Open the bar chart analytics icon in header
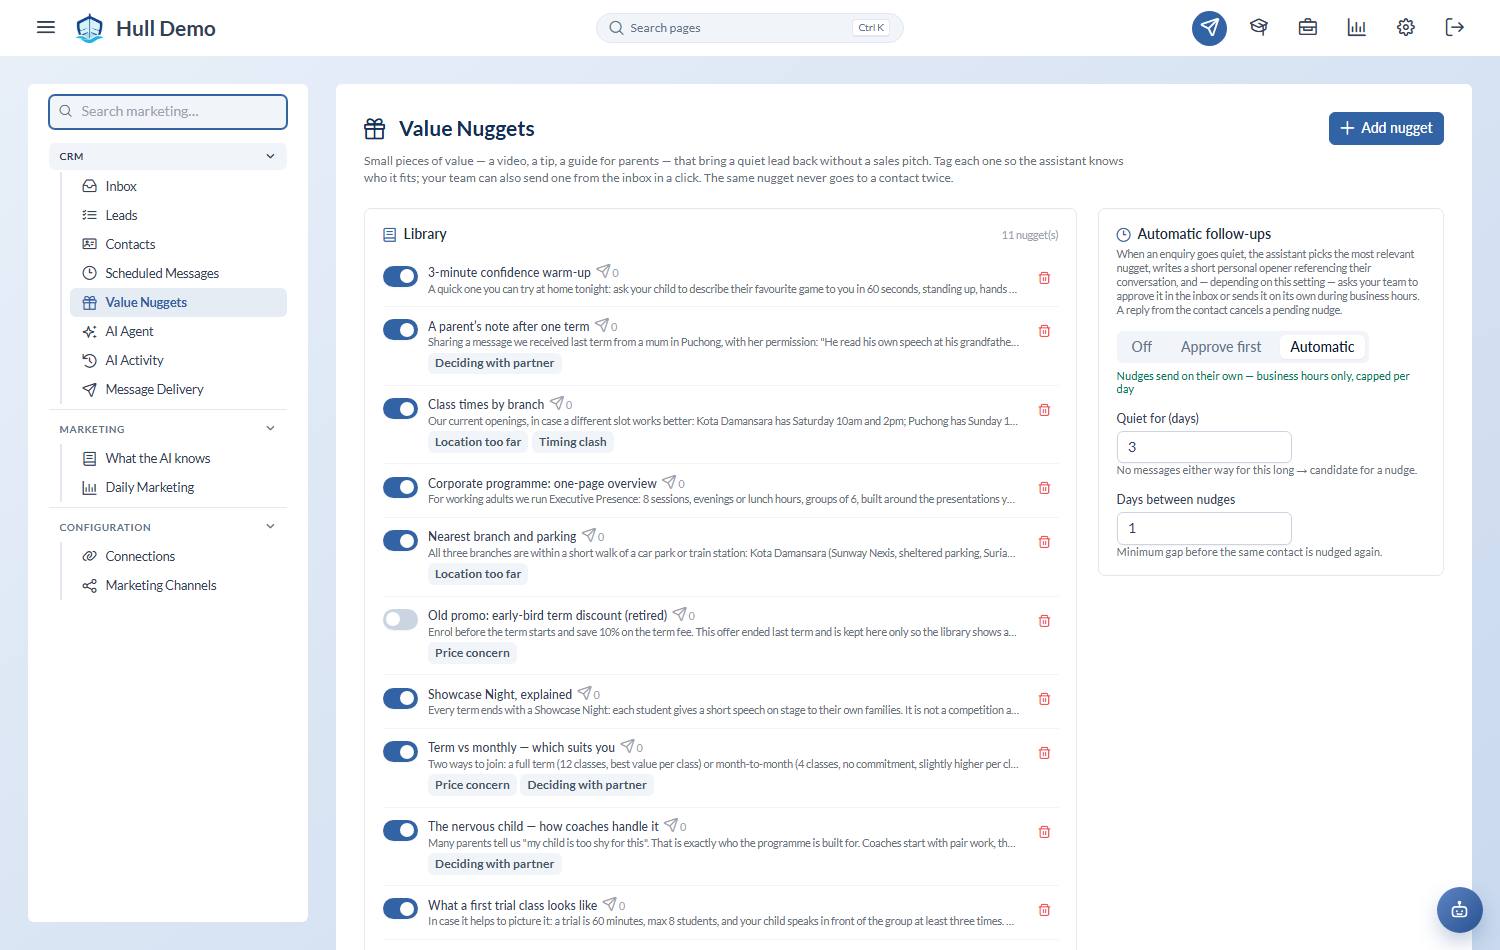 [1356, 28]
